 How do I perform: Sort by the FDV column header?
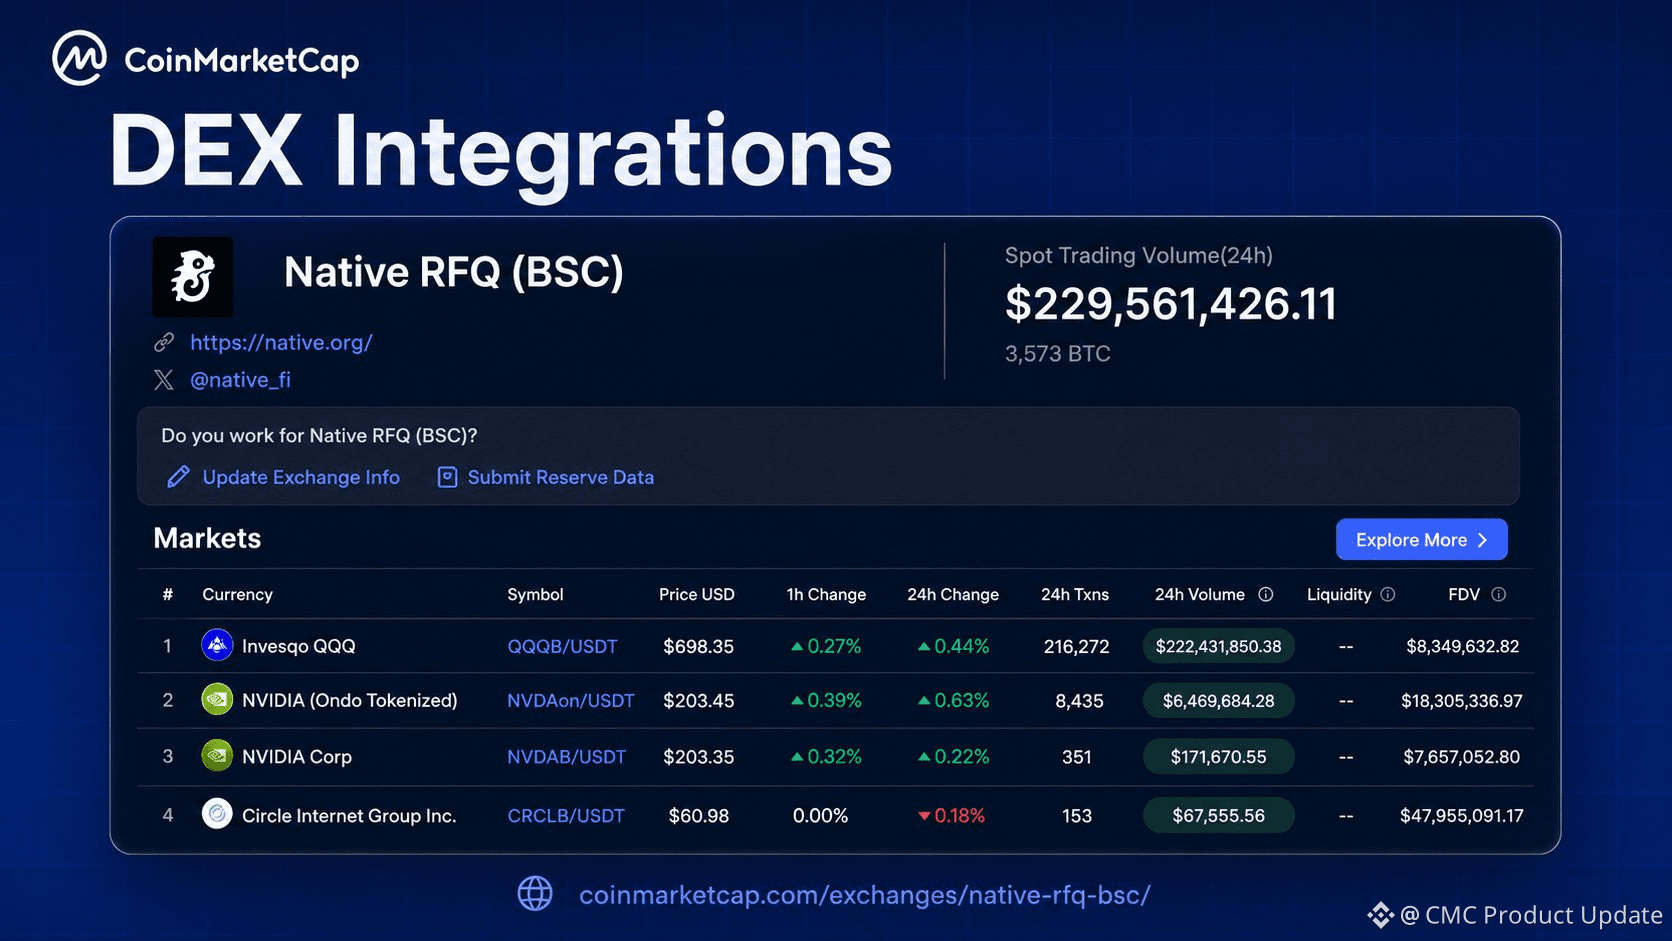click(1464, 594)
